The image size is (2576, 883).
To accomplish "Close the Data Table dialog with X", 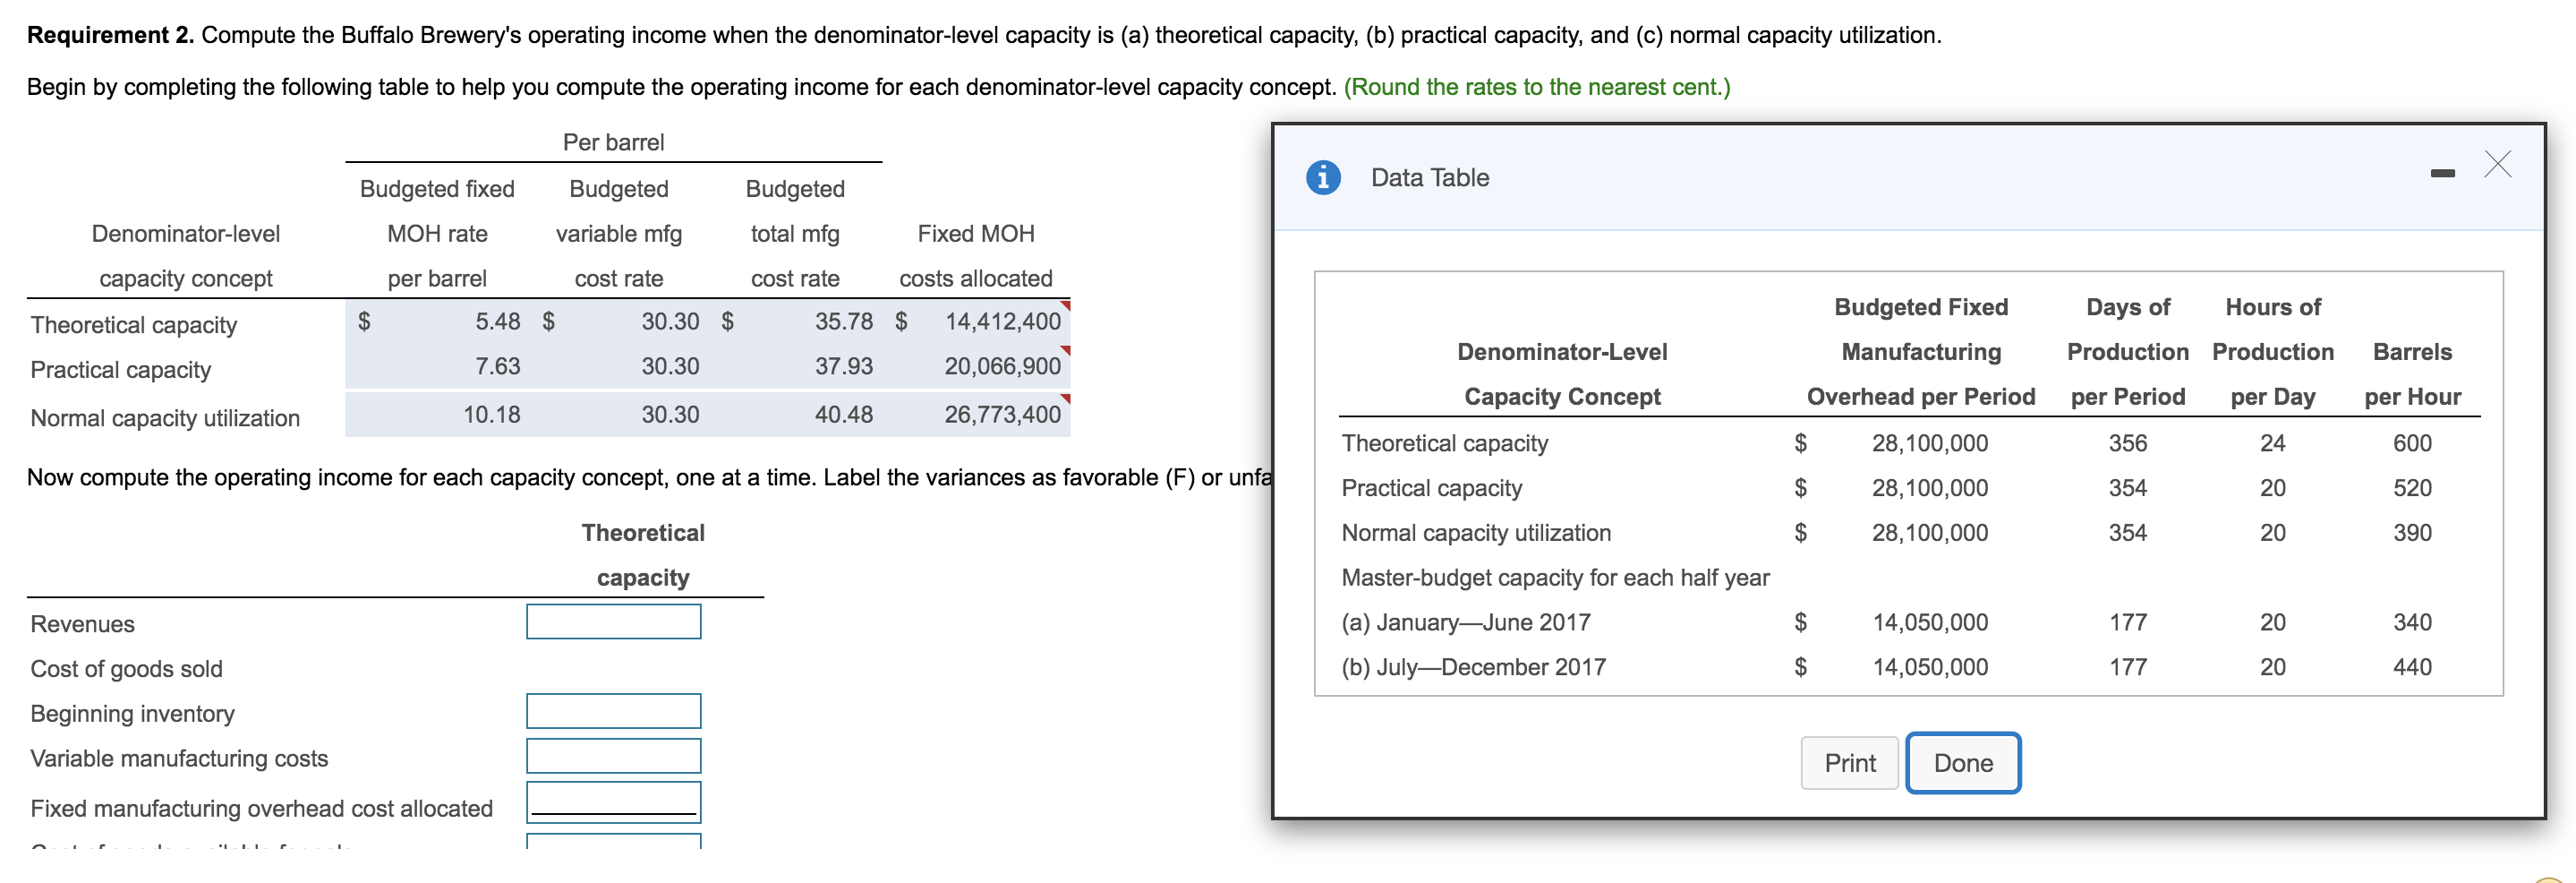I will (x=2497, y=164).
